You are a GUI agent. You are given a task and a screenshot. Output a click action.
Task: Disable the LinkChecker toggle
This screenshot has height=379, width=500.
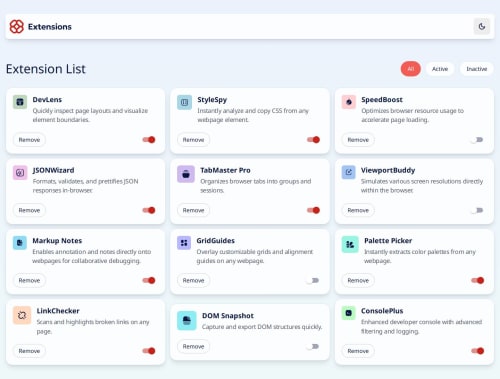(149, 351)
